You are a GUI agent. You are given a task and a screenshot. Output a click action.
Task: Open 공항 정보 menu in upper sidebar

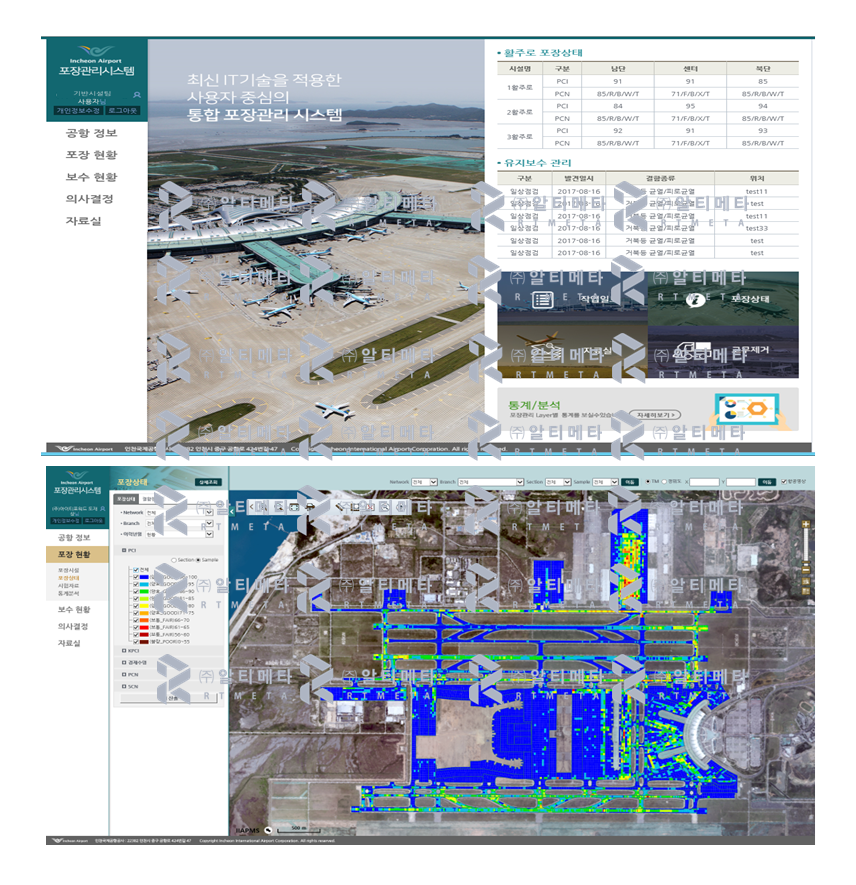coord(91,133)
